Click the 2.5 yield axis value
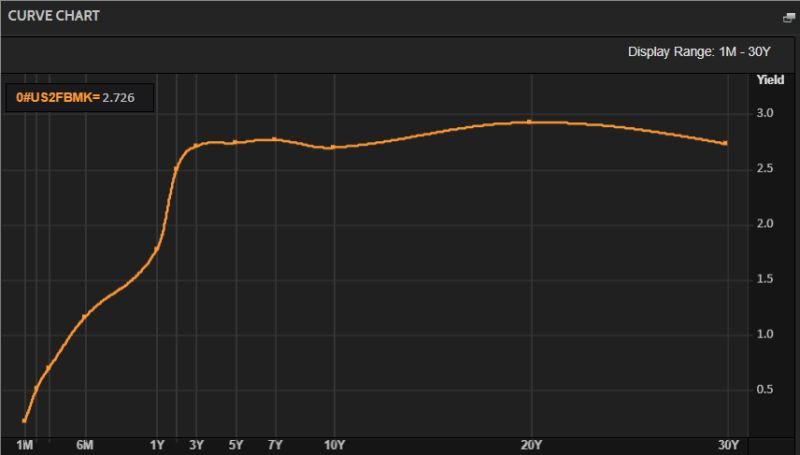 (765, 168)
